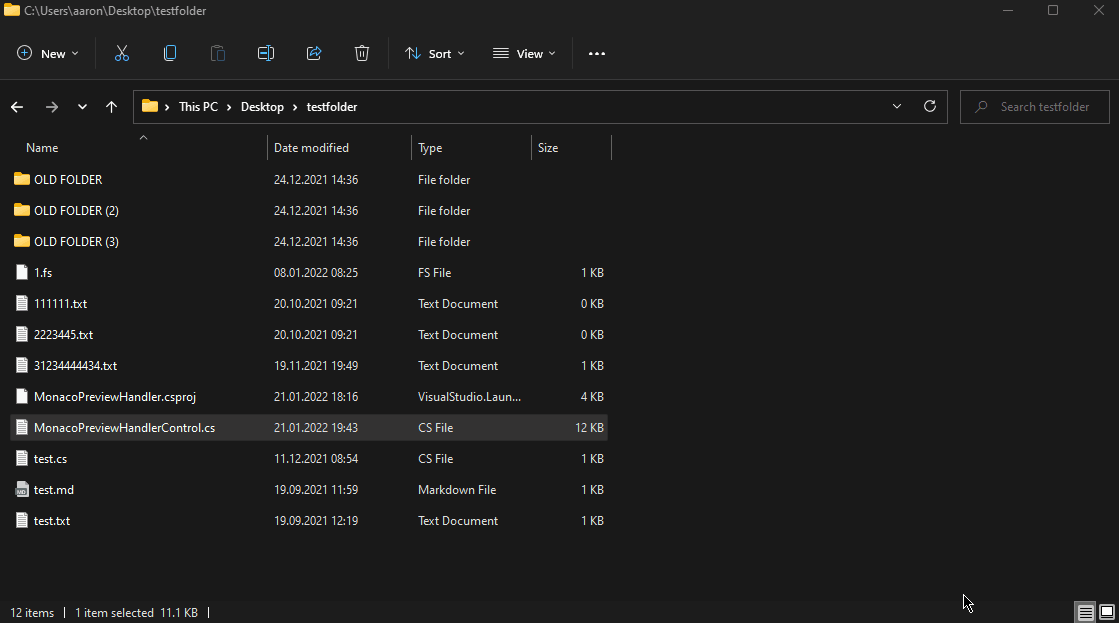Go up one folder level
The height and width of the screenshot is (623, 1119).
[111, 106]
